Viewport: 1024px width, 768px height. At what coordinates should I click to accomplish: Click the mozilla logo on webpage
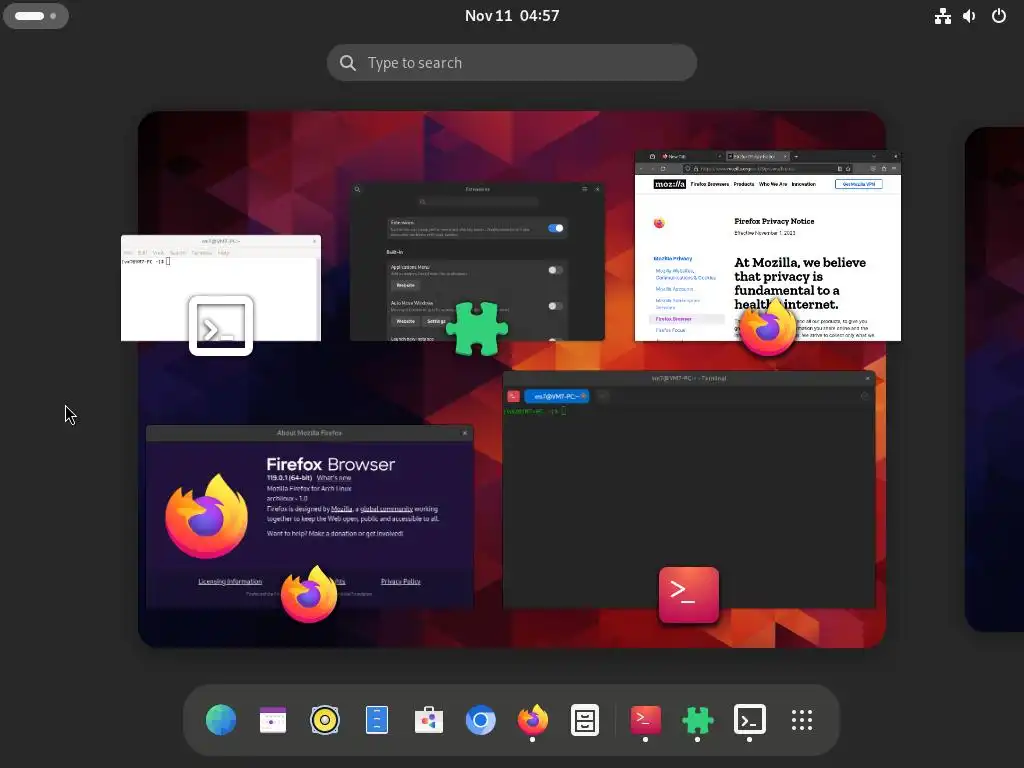(x=669, y=184)
